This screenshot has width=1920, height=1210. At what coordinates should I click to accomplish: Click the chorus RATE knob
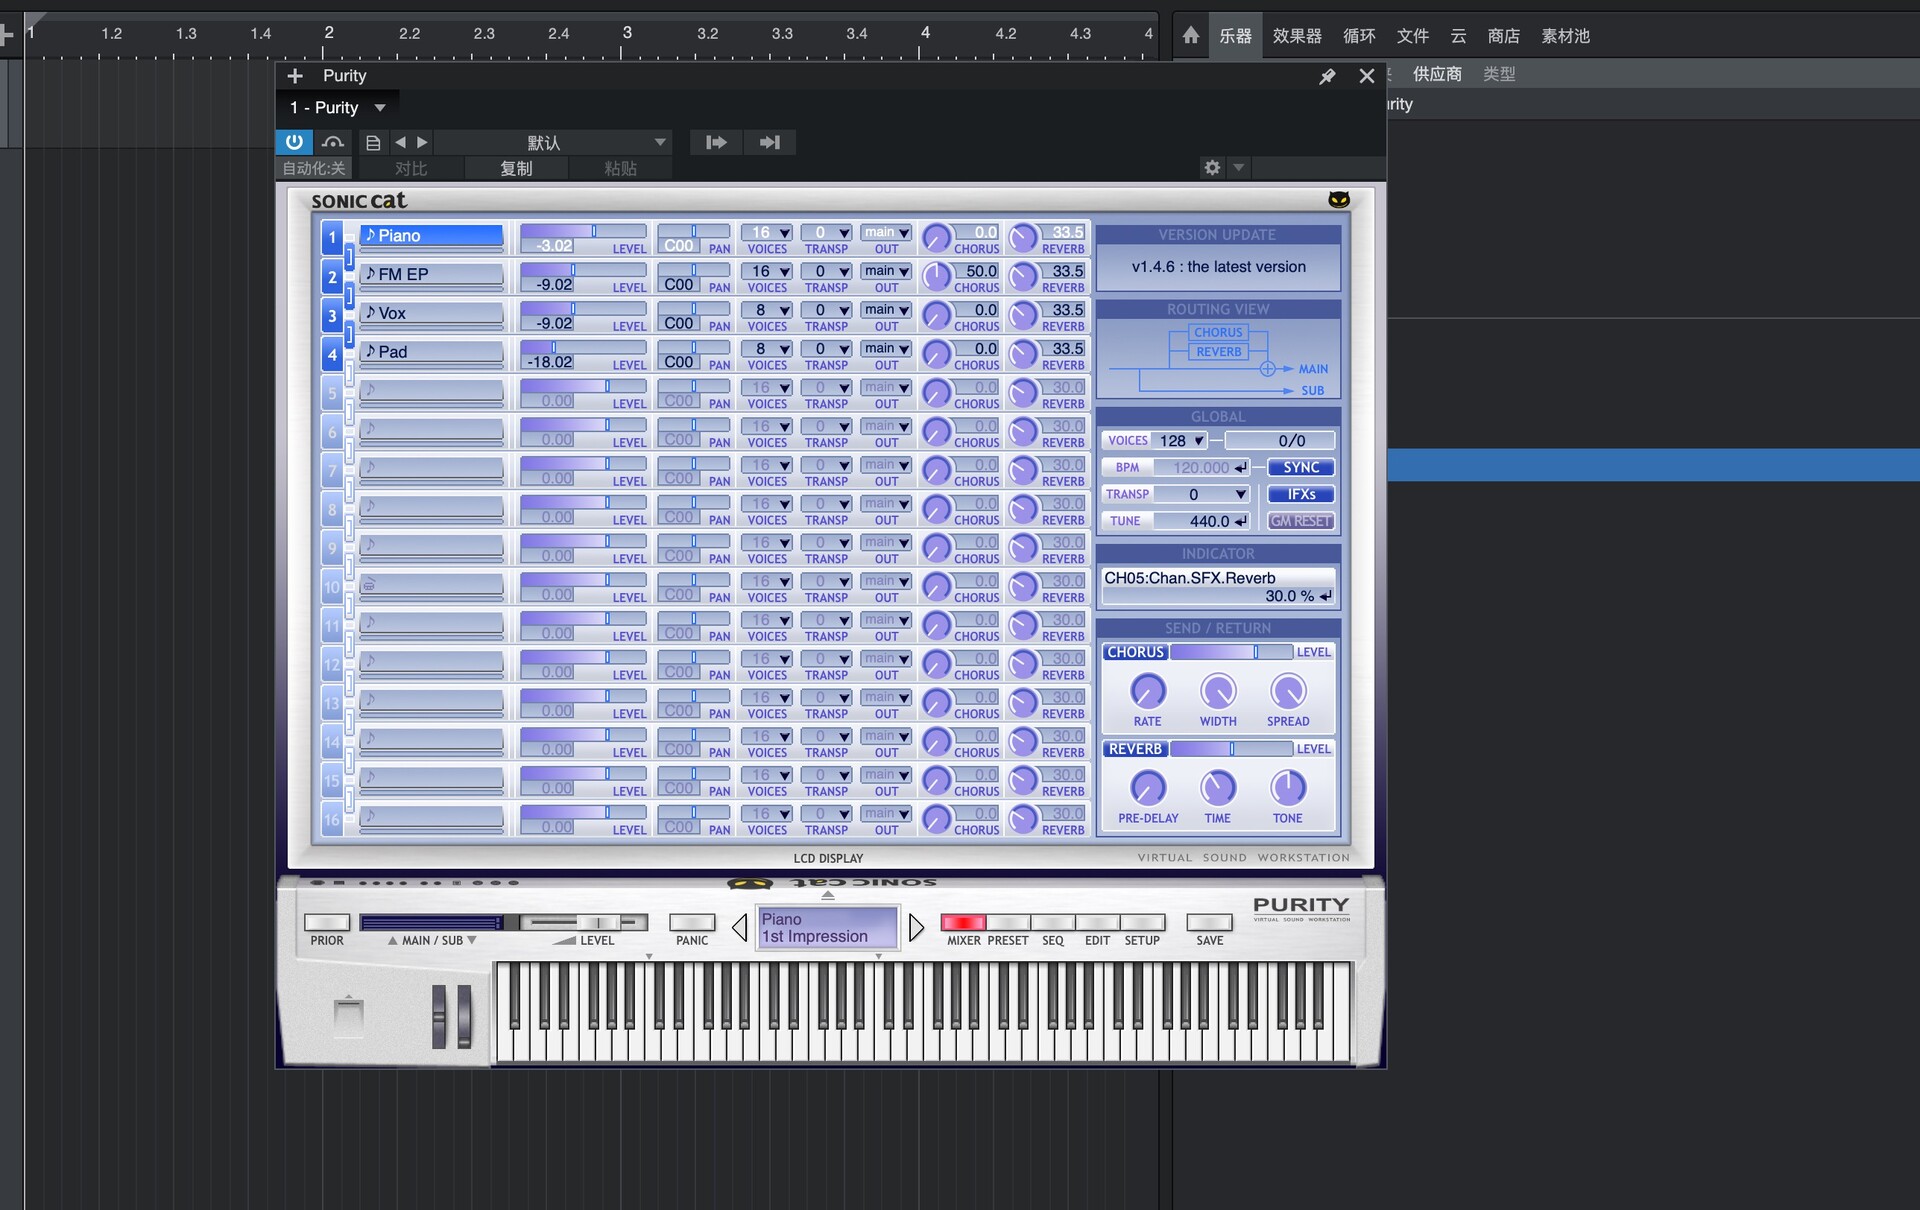click(x=1148, y=691)
